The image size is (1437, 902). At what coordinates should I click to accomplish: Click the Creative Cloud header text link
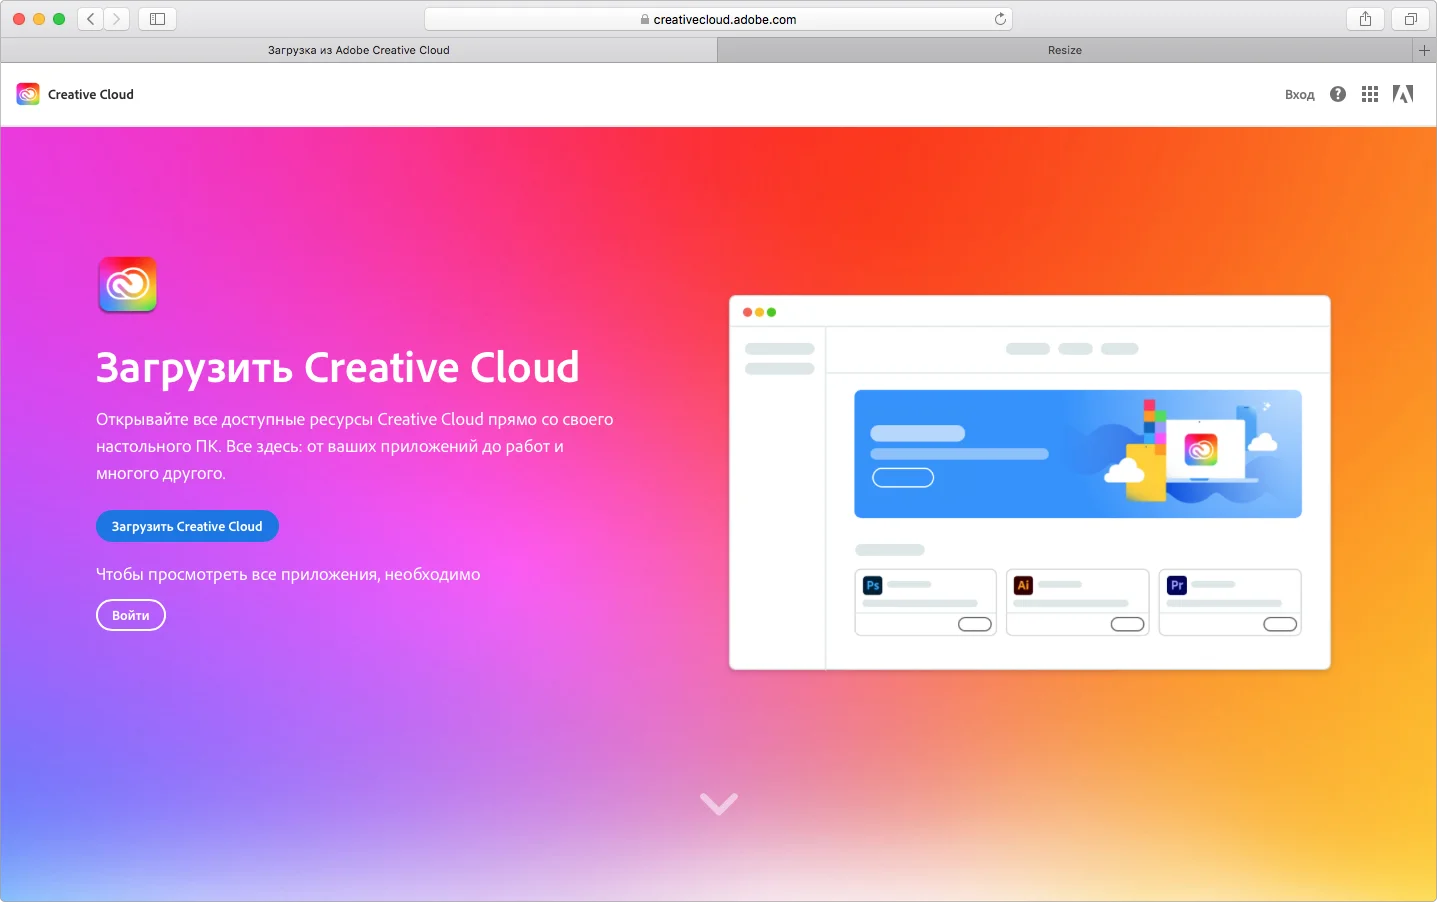click(91, 94)
